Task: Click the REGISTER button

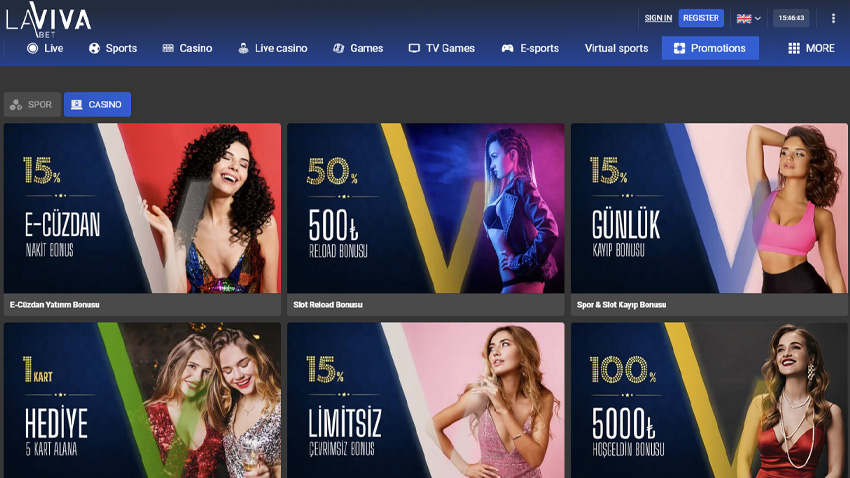Action: (x=701, y=18)
